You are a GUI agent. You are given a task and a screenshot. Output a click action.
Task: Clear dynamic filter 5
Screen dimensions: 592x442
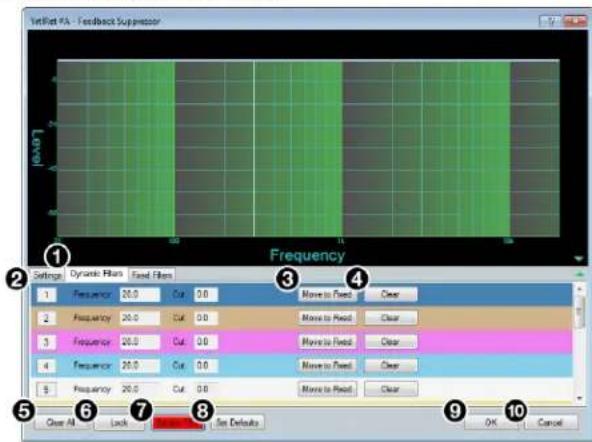[391, 389]
